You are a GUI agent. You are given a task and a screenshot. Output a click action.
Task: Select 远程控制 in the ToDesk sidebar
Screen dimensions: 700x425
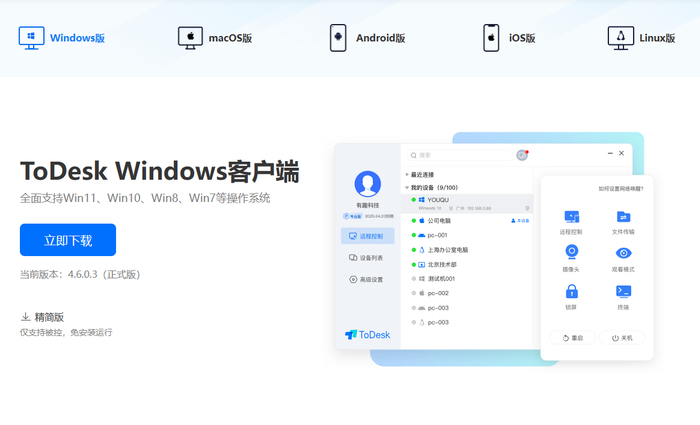point(367,236)
